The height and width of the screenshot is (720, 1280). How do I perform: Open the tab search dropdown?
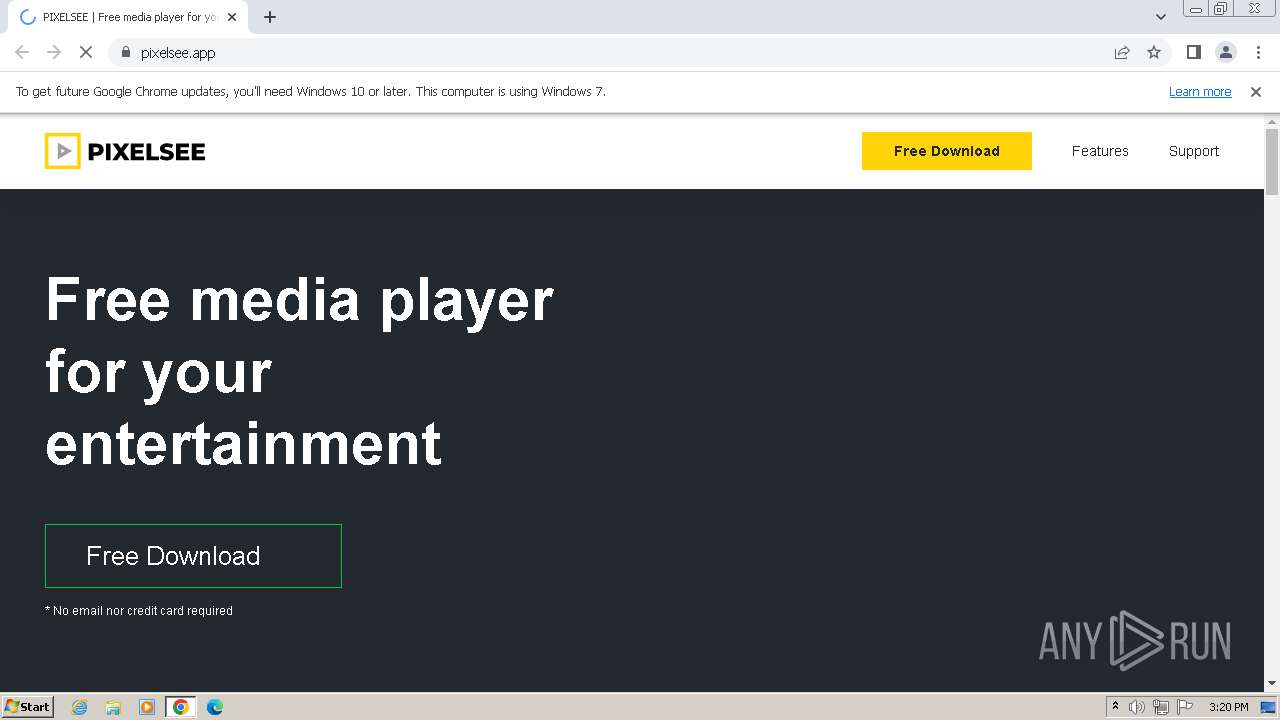tap(1161, 17)
